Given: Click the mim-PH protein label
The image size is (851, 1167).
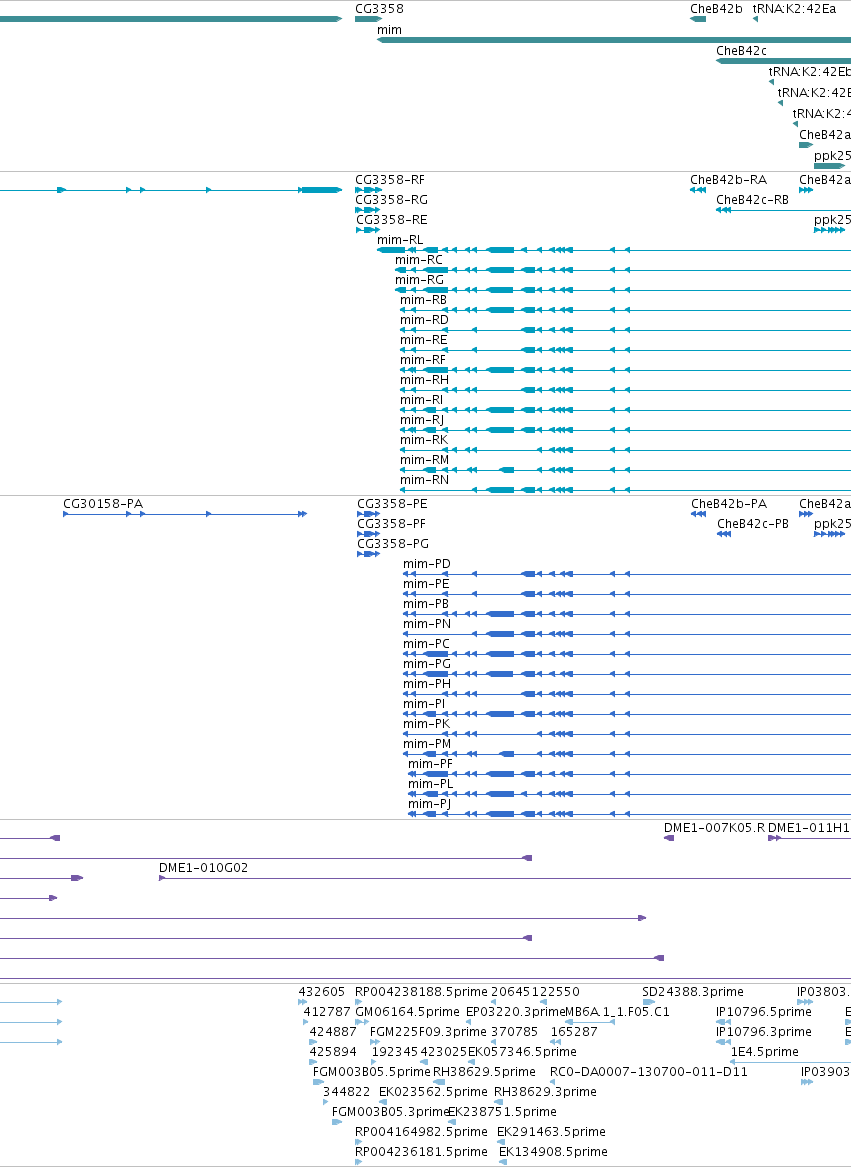Looking at the screenshot, I should [x=427, y=685].
